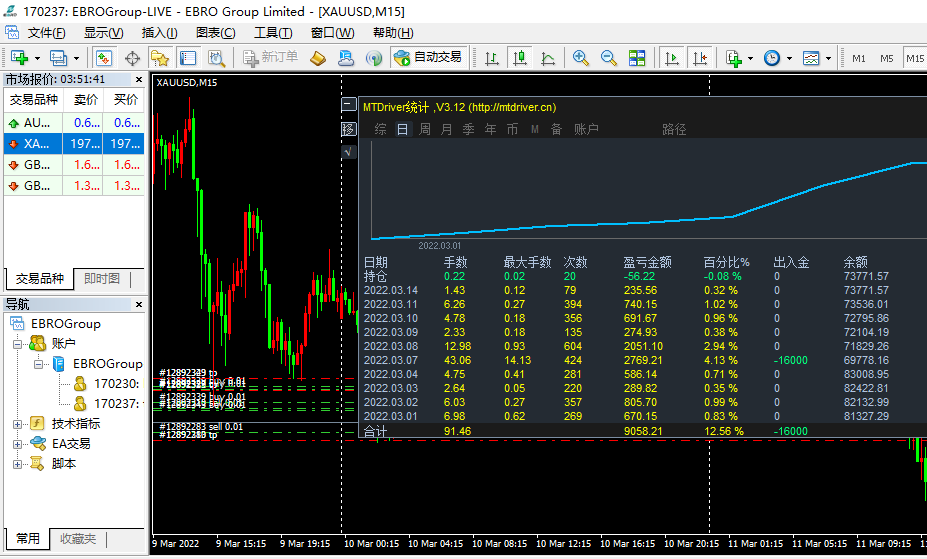The height and width of the screenshot is (559, 927).
Task: Click the 新订单 new order button
Action: coord(270,57)
